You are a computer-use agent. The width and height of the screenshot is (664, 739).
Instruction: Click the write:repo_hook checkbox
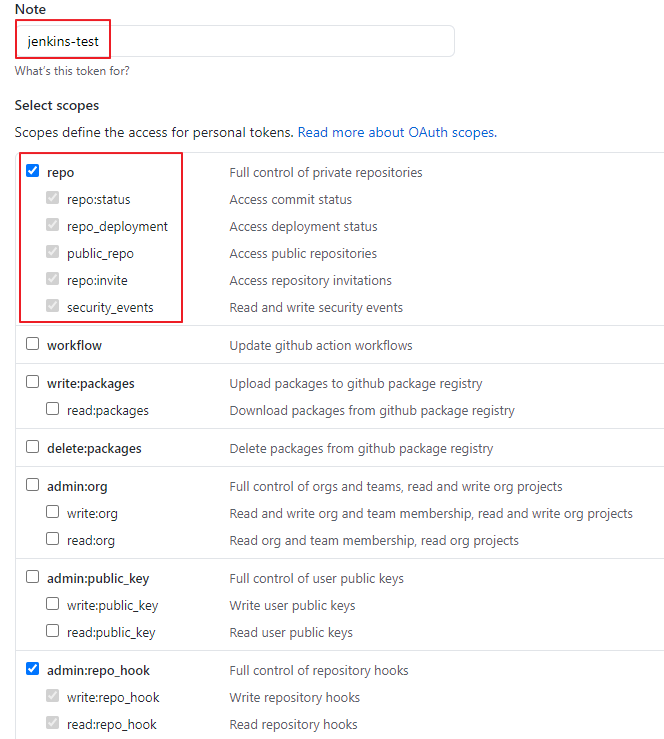(x=52, y=695)
